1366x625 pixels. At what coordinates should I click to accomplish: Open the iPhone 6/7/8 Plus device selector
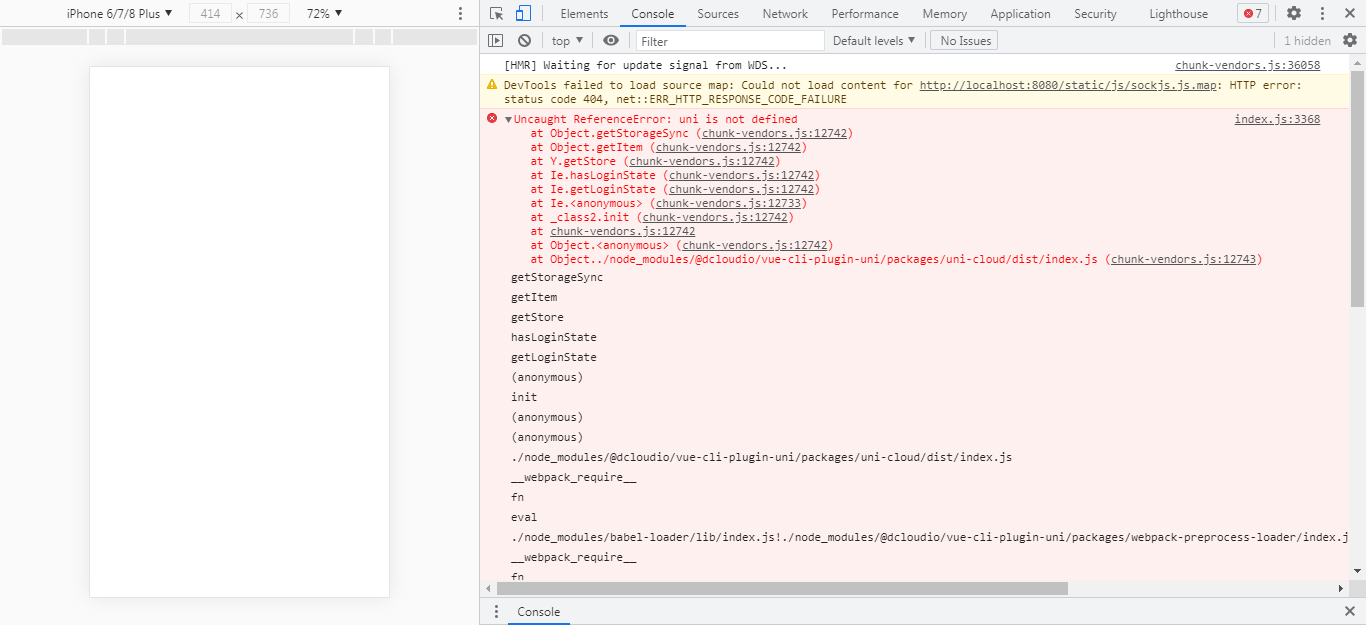119,14
